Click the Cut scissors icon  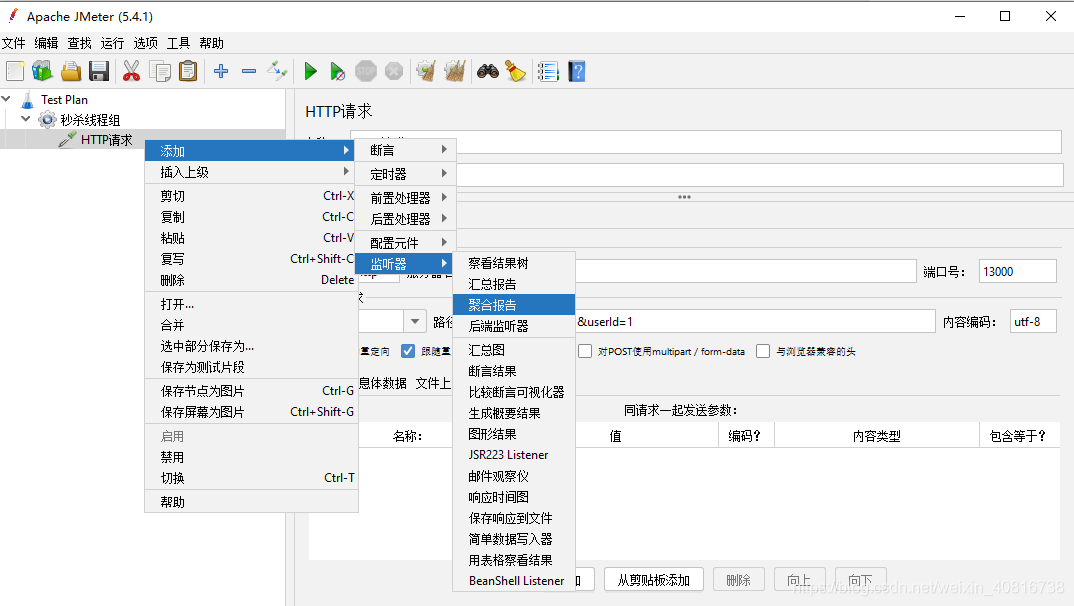[131, 71]
